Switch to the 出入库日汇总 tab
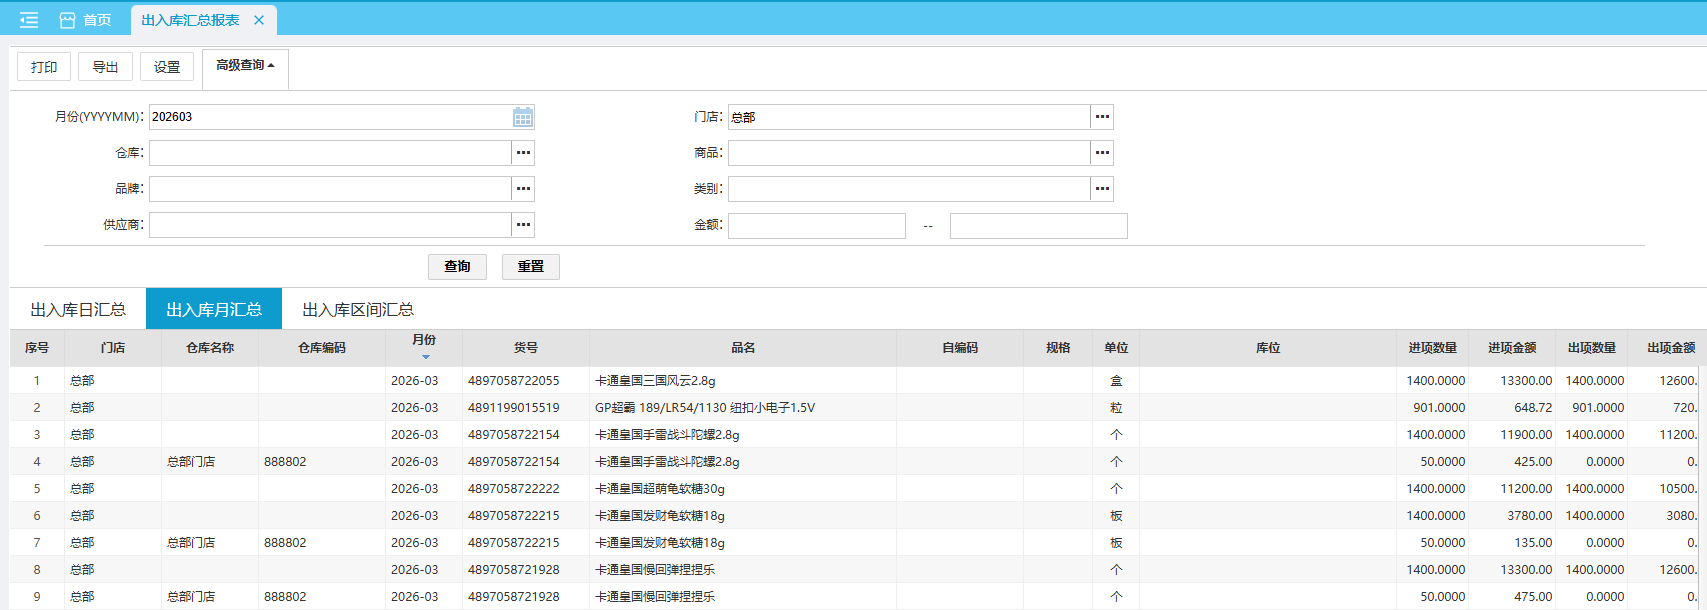 point(78,309)
